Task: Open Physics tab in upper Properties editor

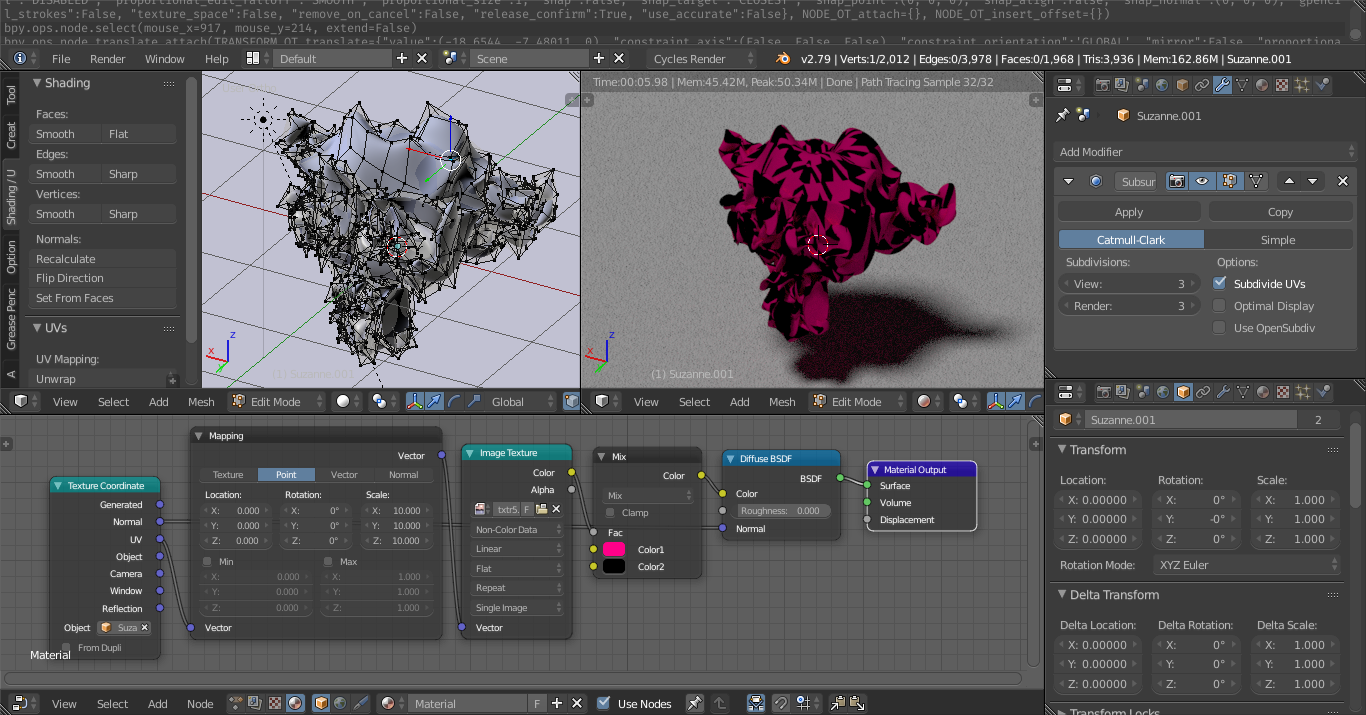Action: point(1322,85)
